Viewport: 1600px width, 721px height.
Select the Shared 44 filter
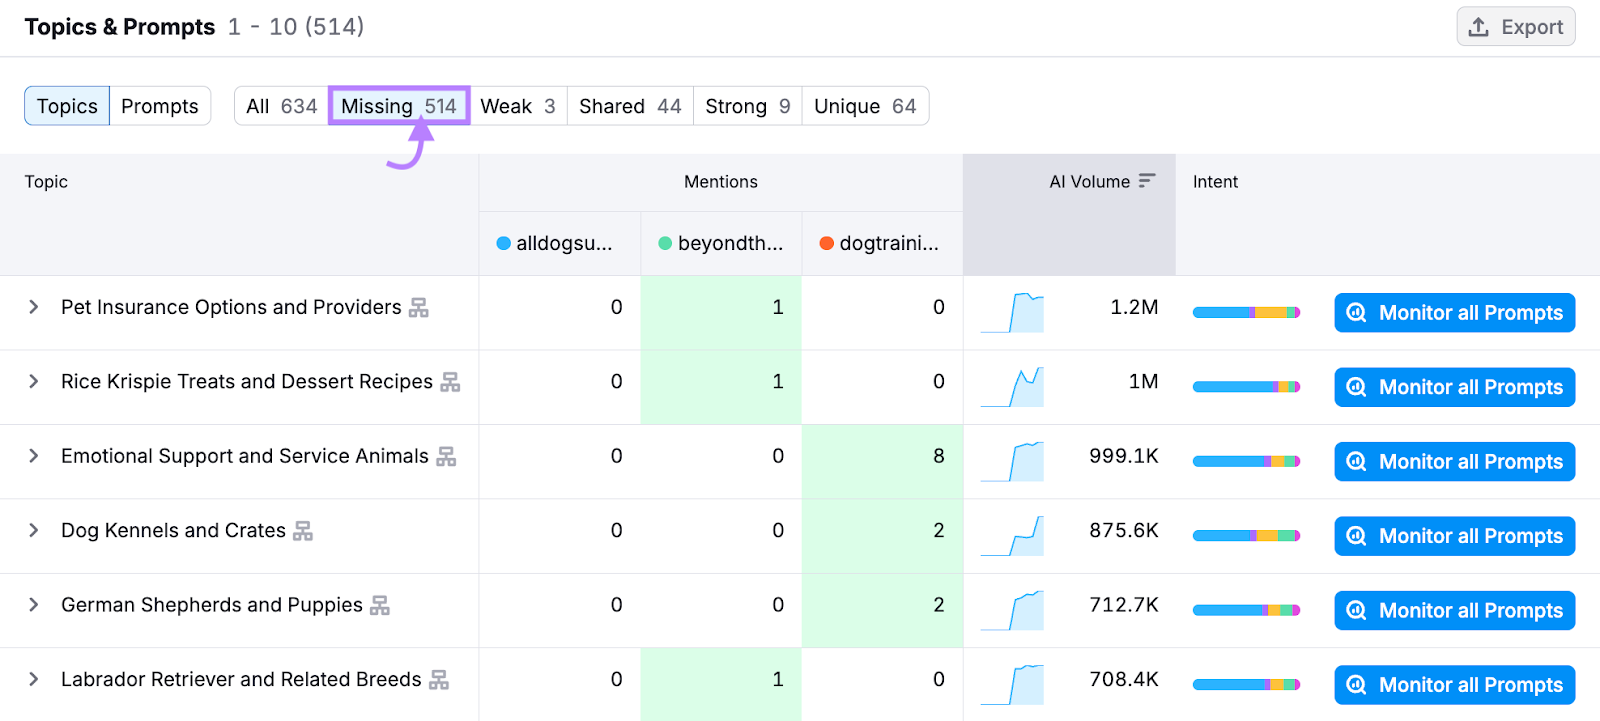pos(630,106)
